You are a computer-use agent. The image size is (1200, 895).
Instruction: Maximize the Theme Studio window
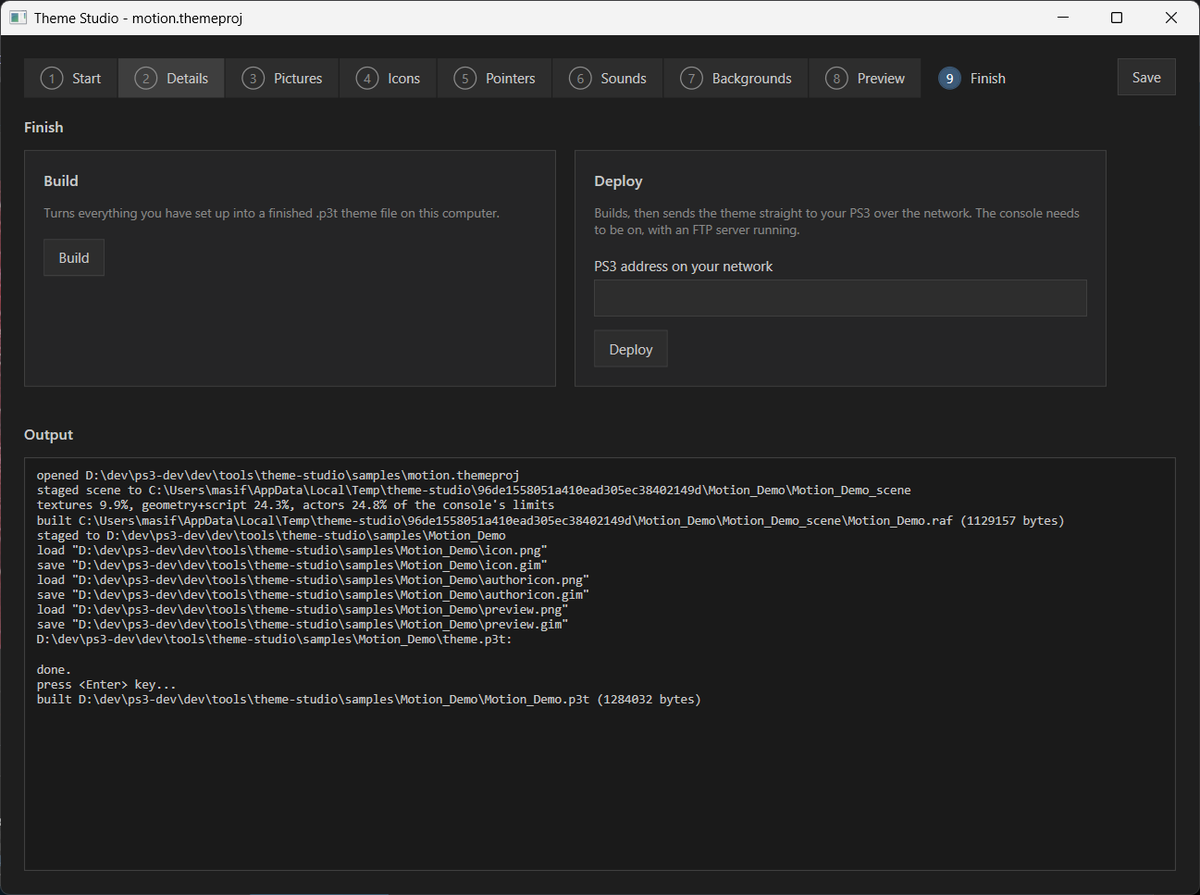[x=1117, y=18]
